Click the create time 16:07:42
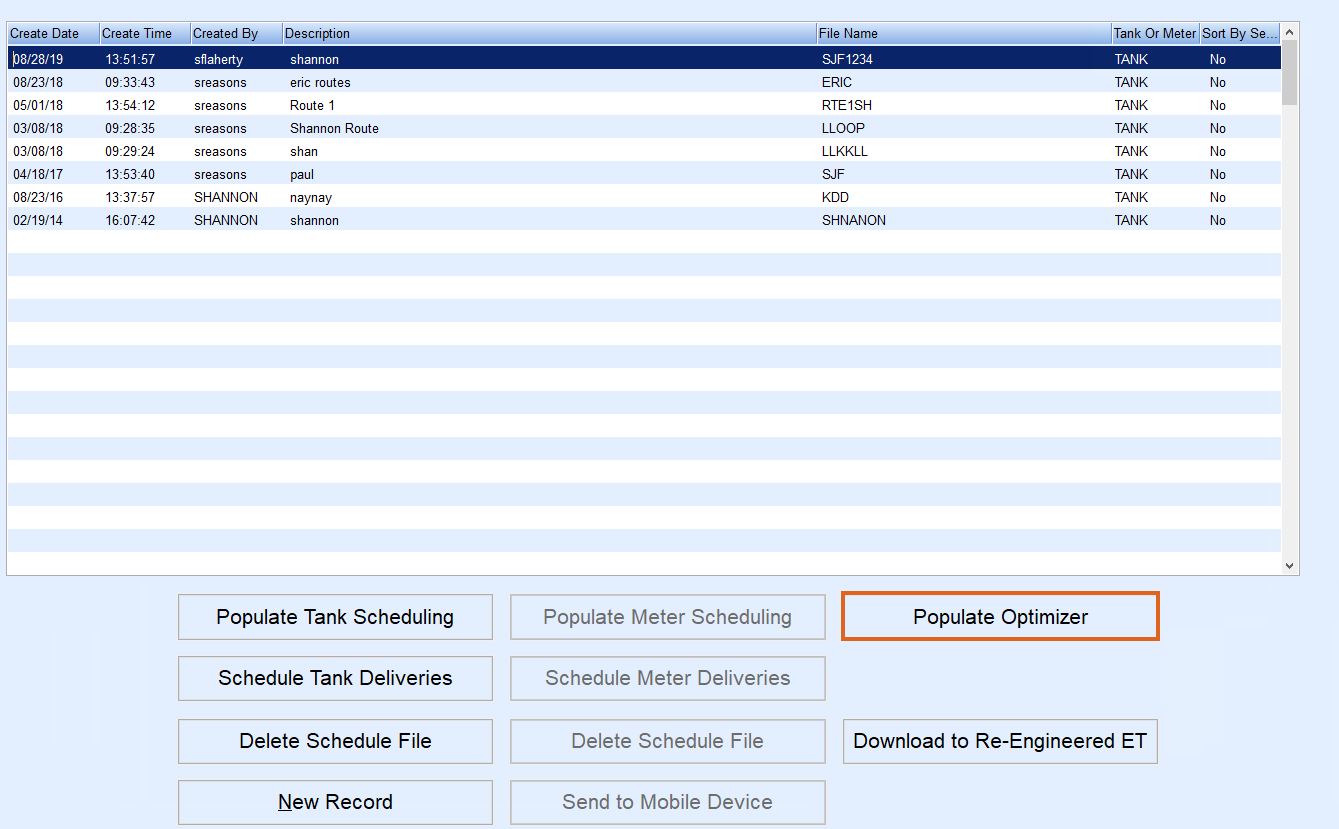 click(130, 220)
